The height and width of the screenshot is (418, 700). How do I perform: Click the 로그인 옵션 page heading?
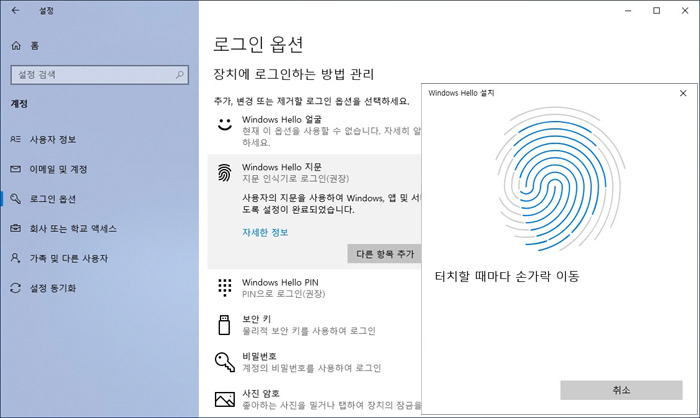258,44
